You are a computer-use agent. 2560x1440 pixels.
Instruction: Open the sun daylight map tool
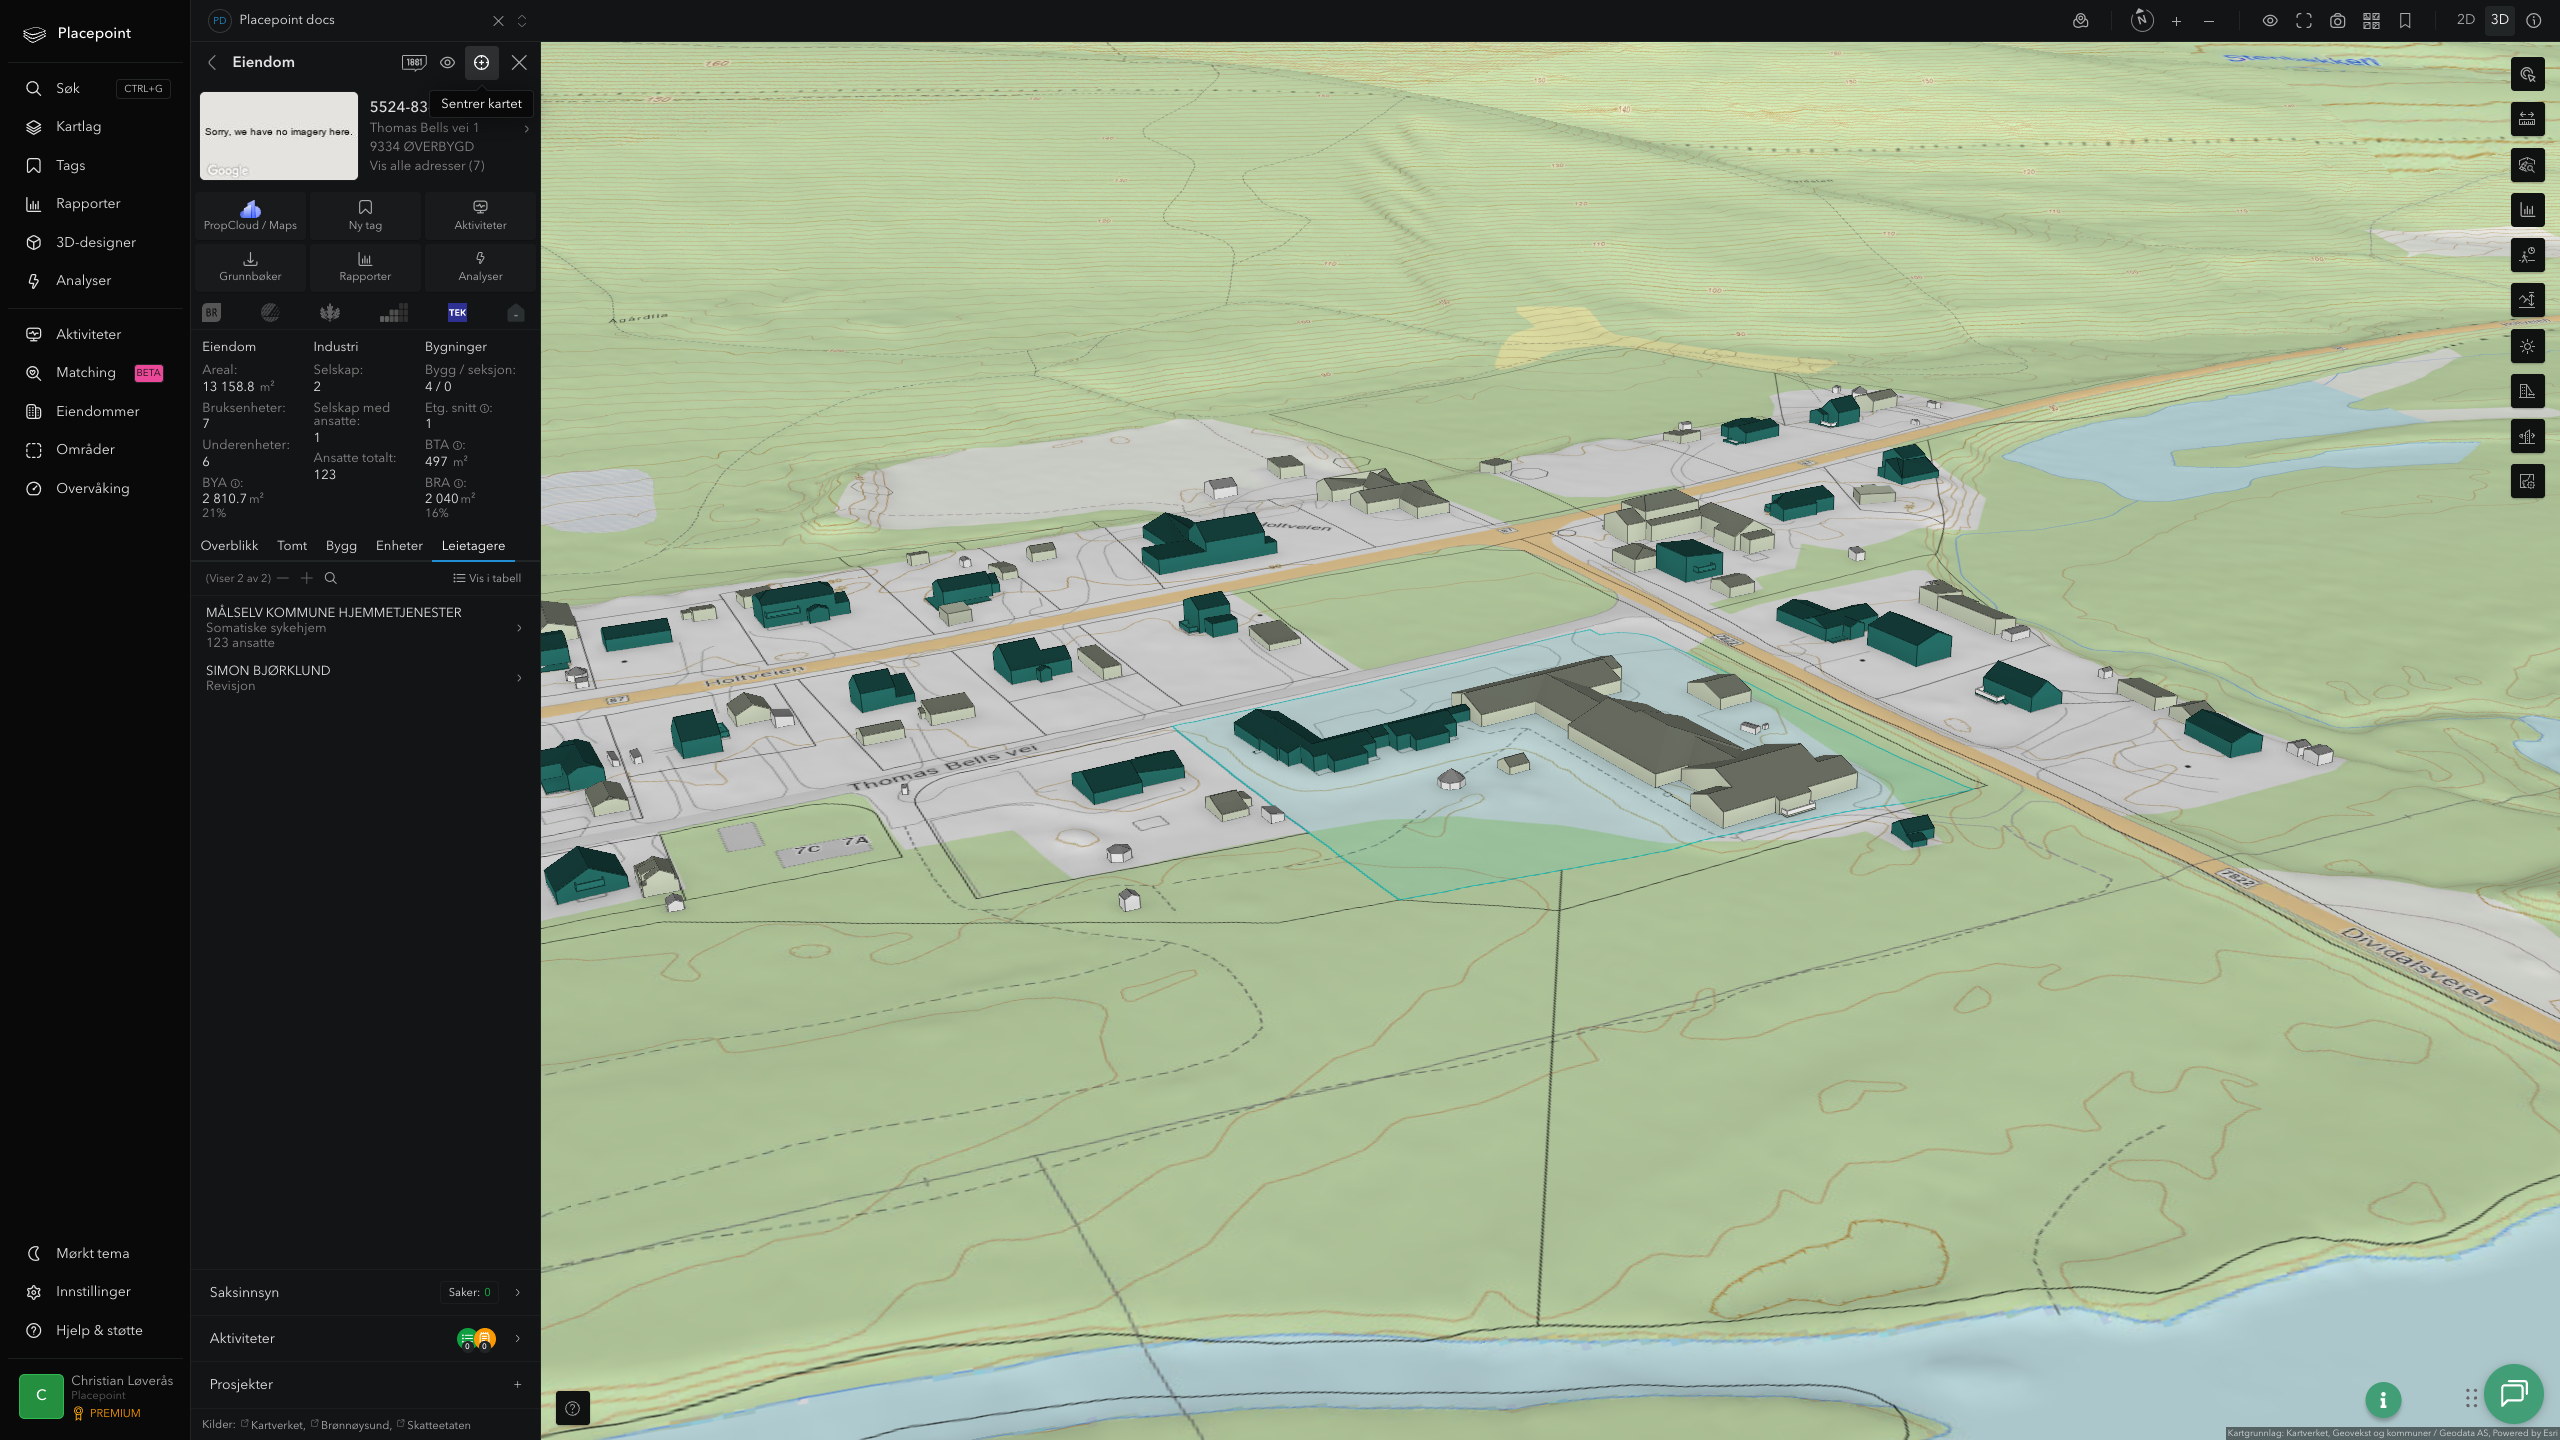[2527, 346]
